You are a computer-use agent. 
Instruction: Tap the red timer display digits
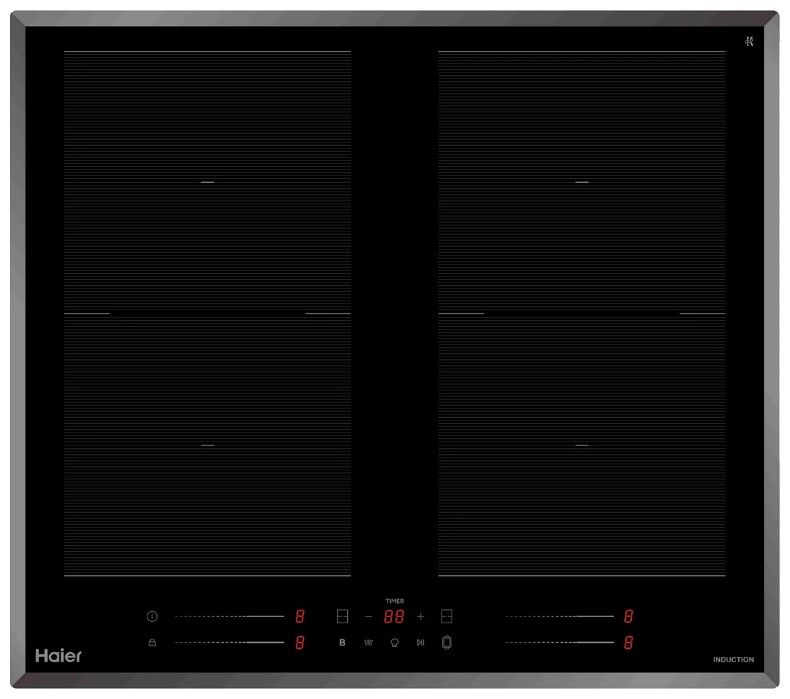pyautogui.click(x=394, y=617)
